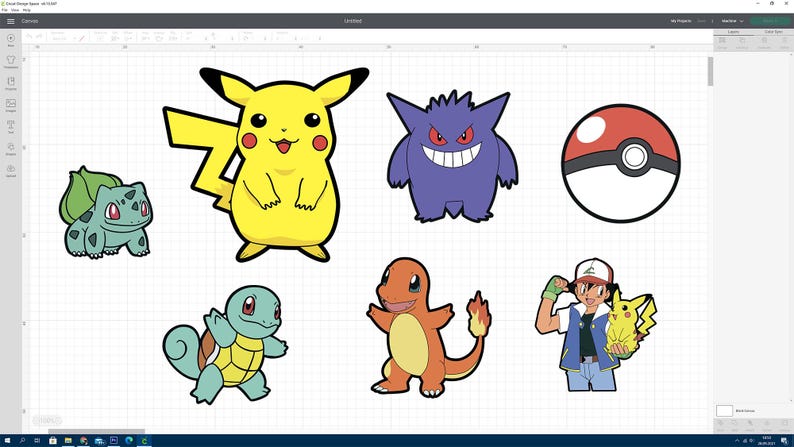Select the large Pikachu image
This screenshot has height=447, width=794.
(x=266, y=165)
